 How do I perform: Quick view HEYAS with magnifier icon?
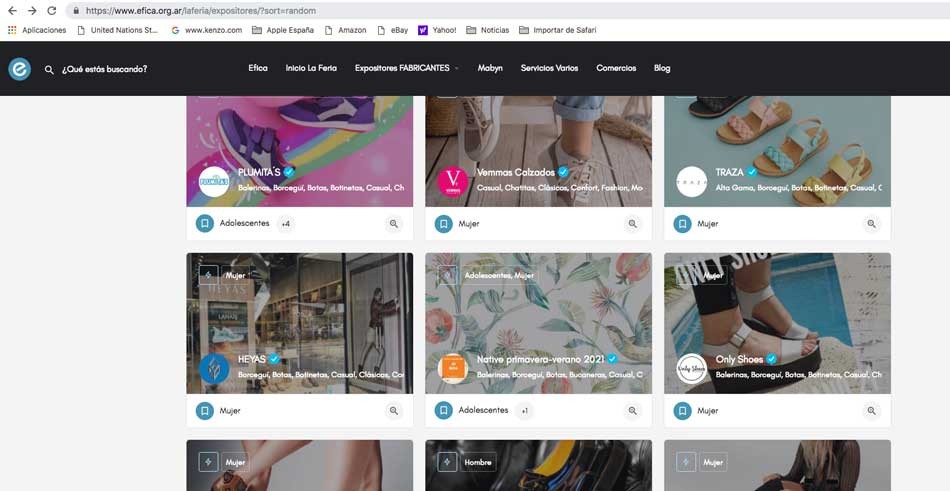click(394, 410)
